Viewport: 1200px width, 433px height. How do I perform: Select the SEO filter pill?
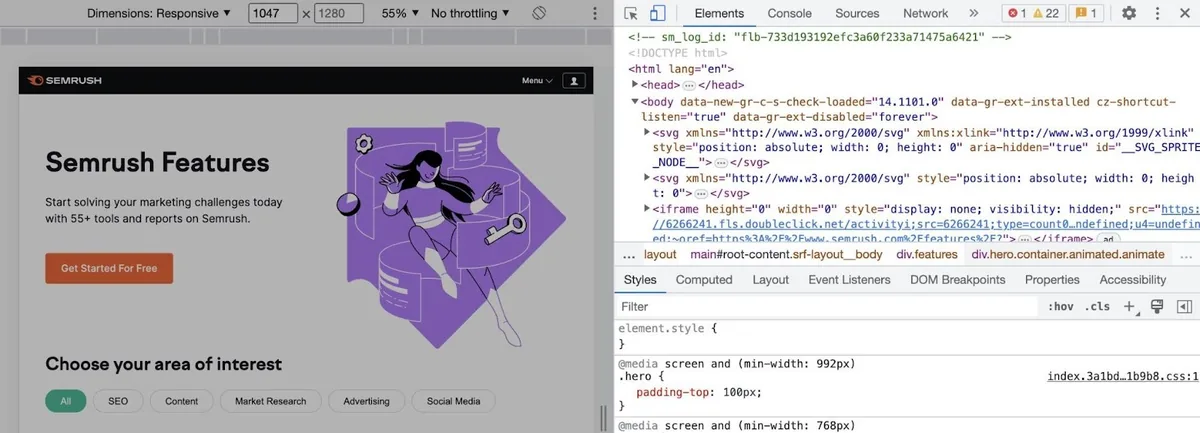pyautogui.click(x=118, y=401)
